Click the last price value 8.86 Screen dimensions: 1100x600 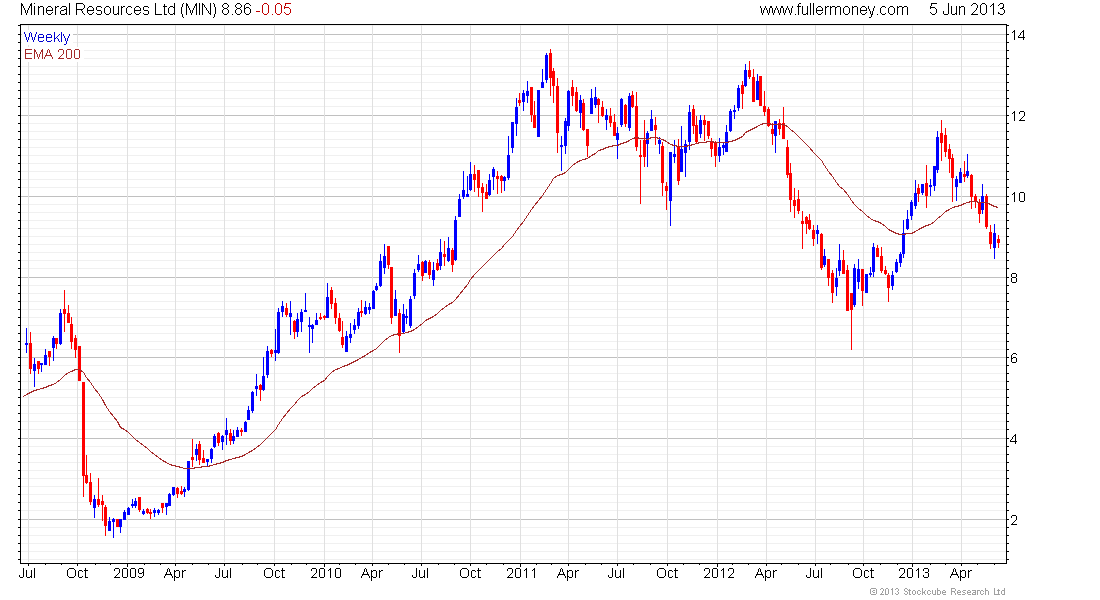coord(236,10)
